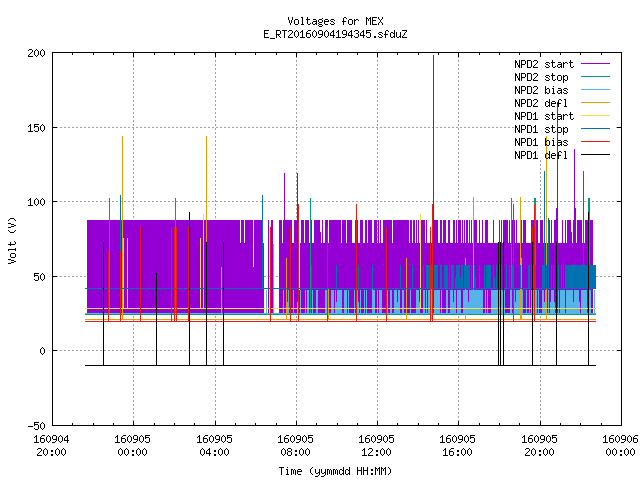Click the y-axis tick value 150
Image resolution: width=640 pixels, height=480 pixels.
pos(36,128)
